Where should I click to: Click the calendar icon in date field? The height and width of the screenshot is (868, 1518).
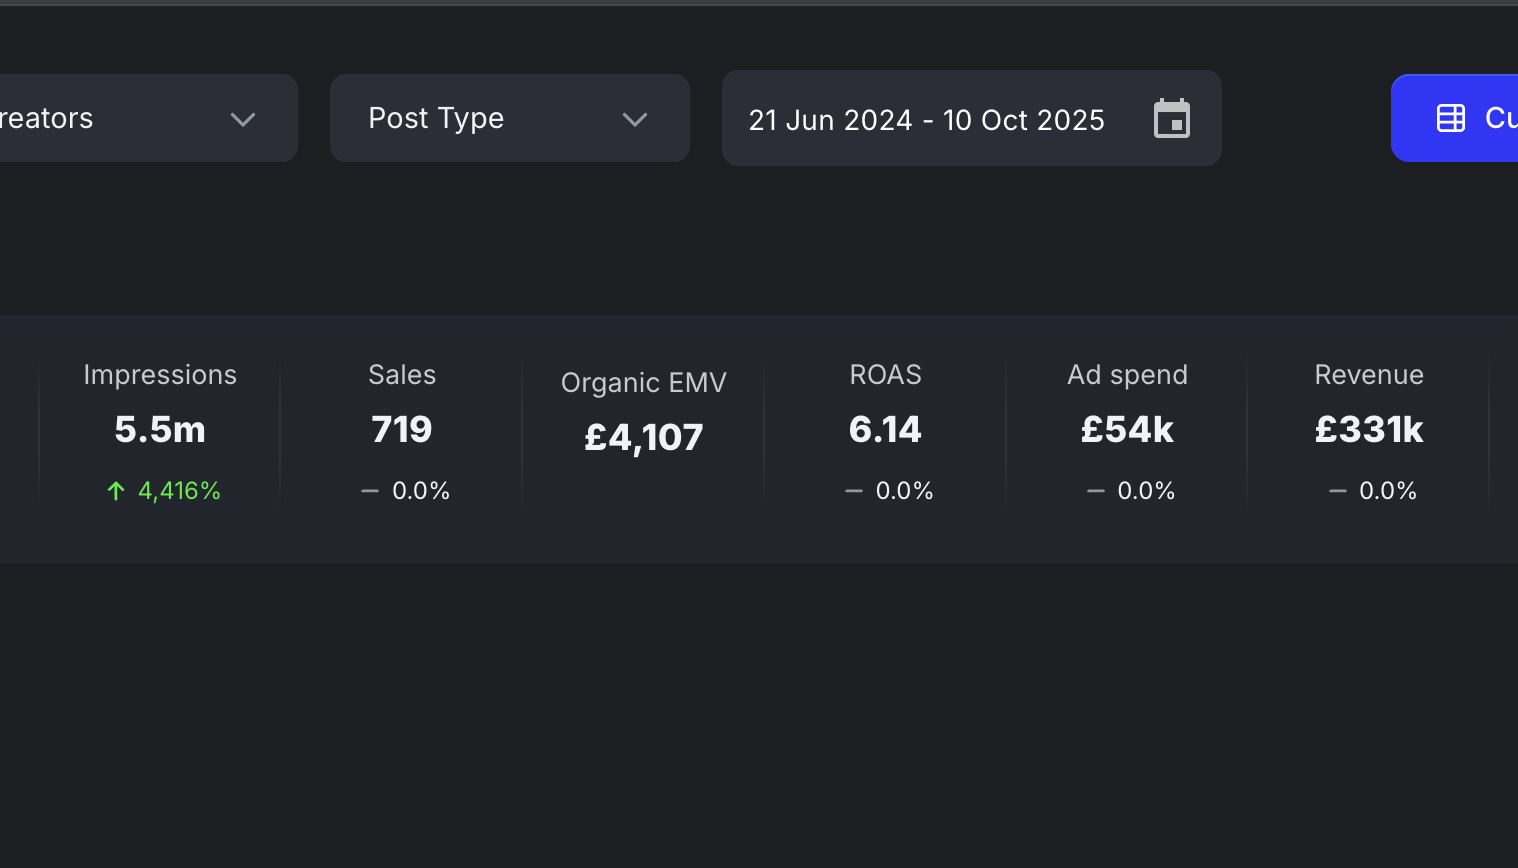[1172, 119]
